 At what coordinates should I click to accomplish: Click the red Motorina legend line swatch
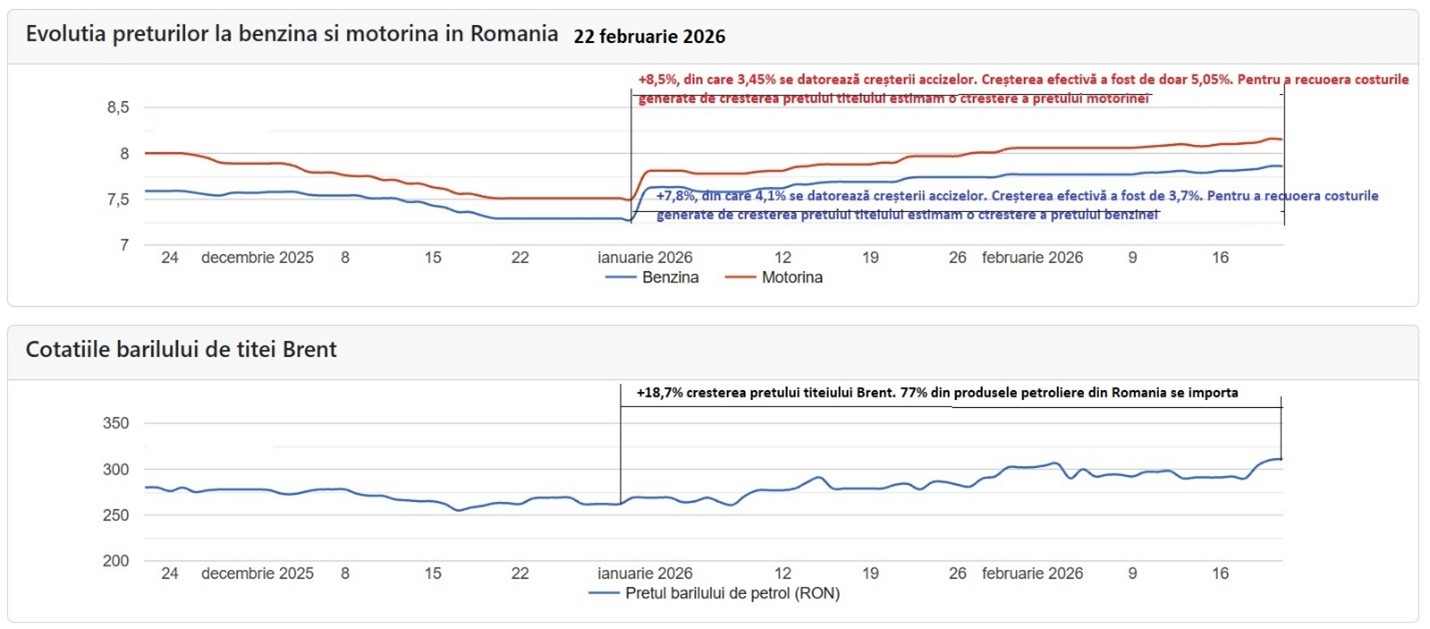[x=738, y=277]
